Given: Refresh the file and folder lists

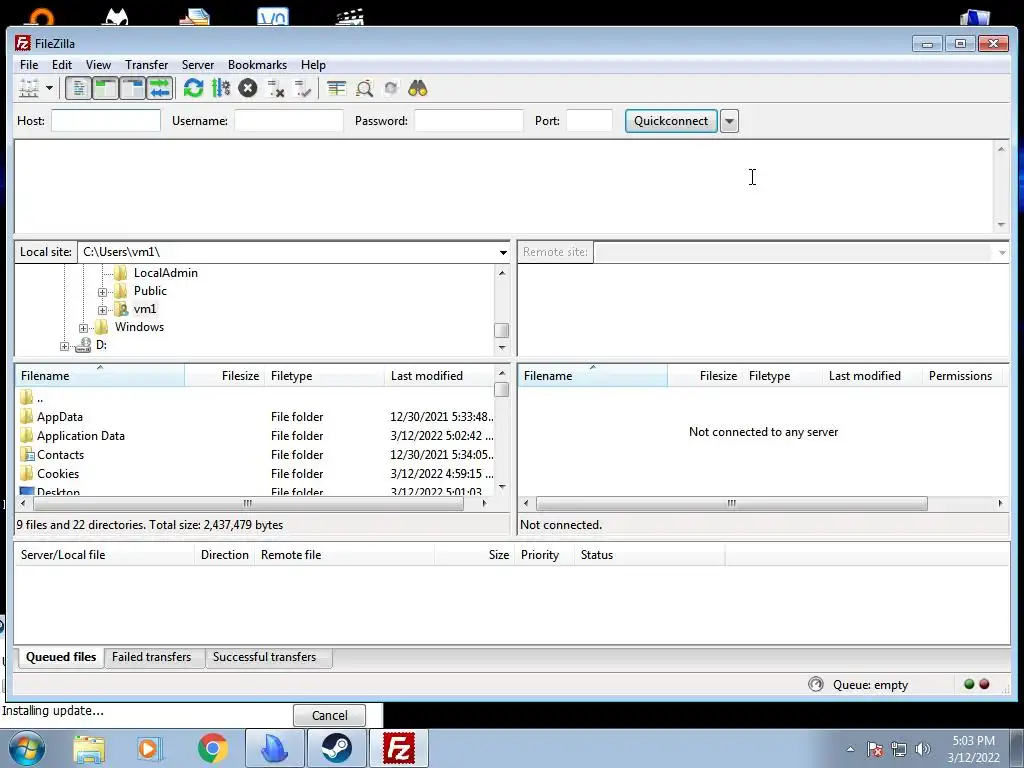Looking at the screenshot, I should (x=193, y=88).
